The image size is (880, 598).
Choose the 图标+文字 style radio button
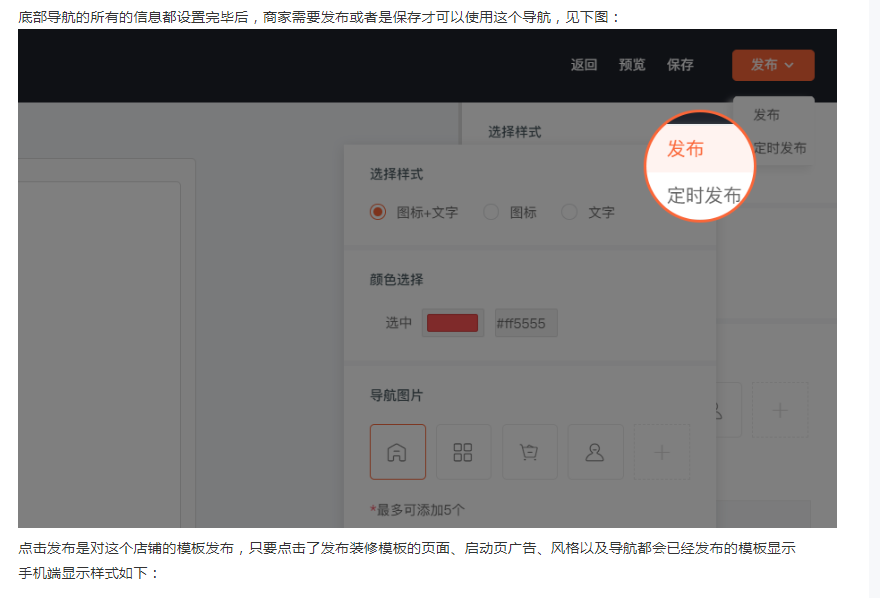pyautogui.click(x=378, y=212)
